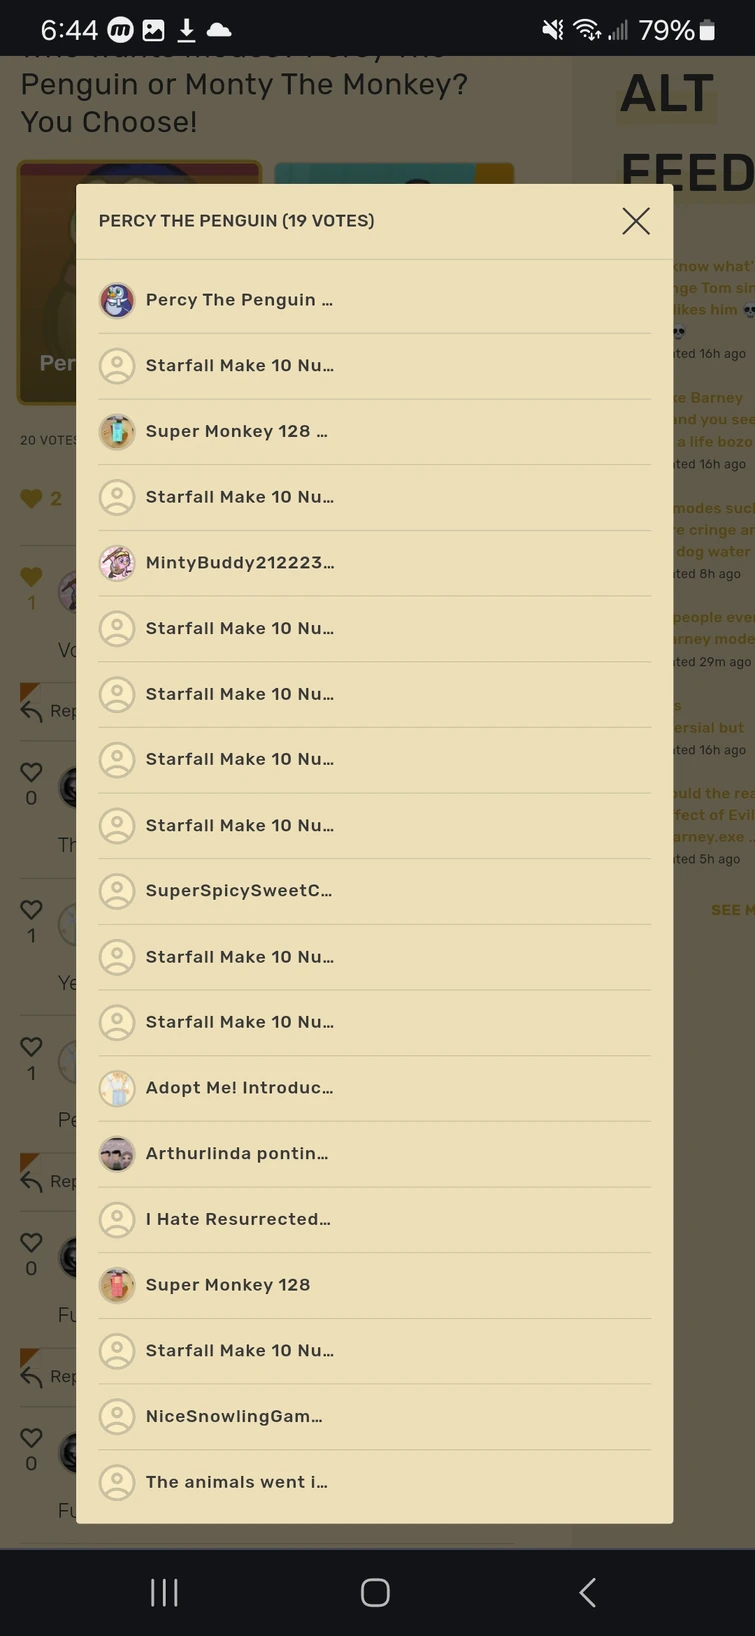Close the Percy The Penguin votes dialog
The width and height of the screenshot is (755, 1636).
[x=636, y=221]
